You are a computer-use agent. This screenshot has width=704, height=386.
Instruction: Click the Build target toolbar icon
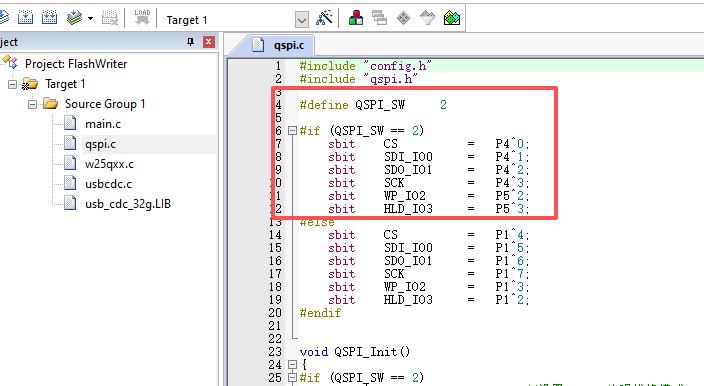pos(25,18)
